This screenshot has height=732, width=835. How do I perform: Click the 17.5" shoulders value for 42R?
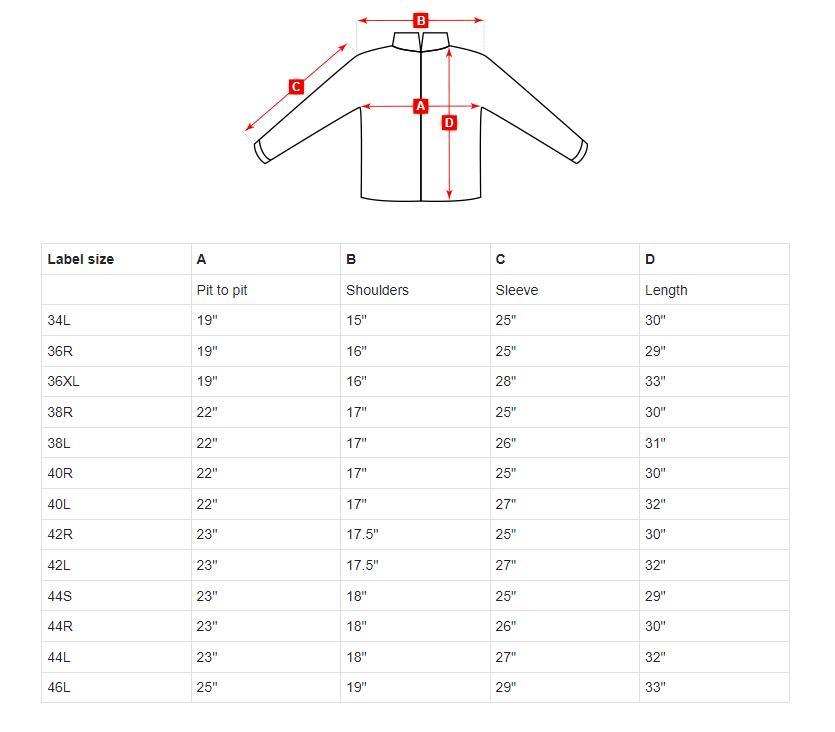(x=362, y=534)
